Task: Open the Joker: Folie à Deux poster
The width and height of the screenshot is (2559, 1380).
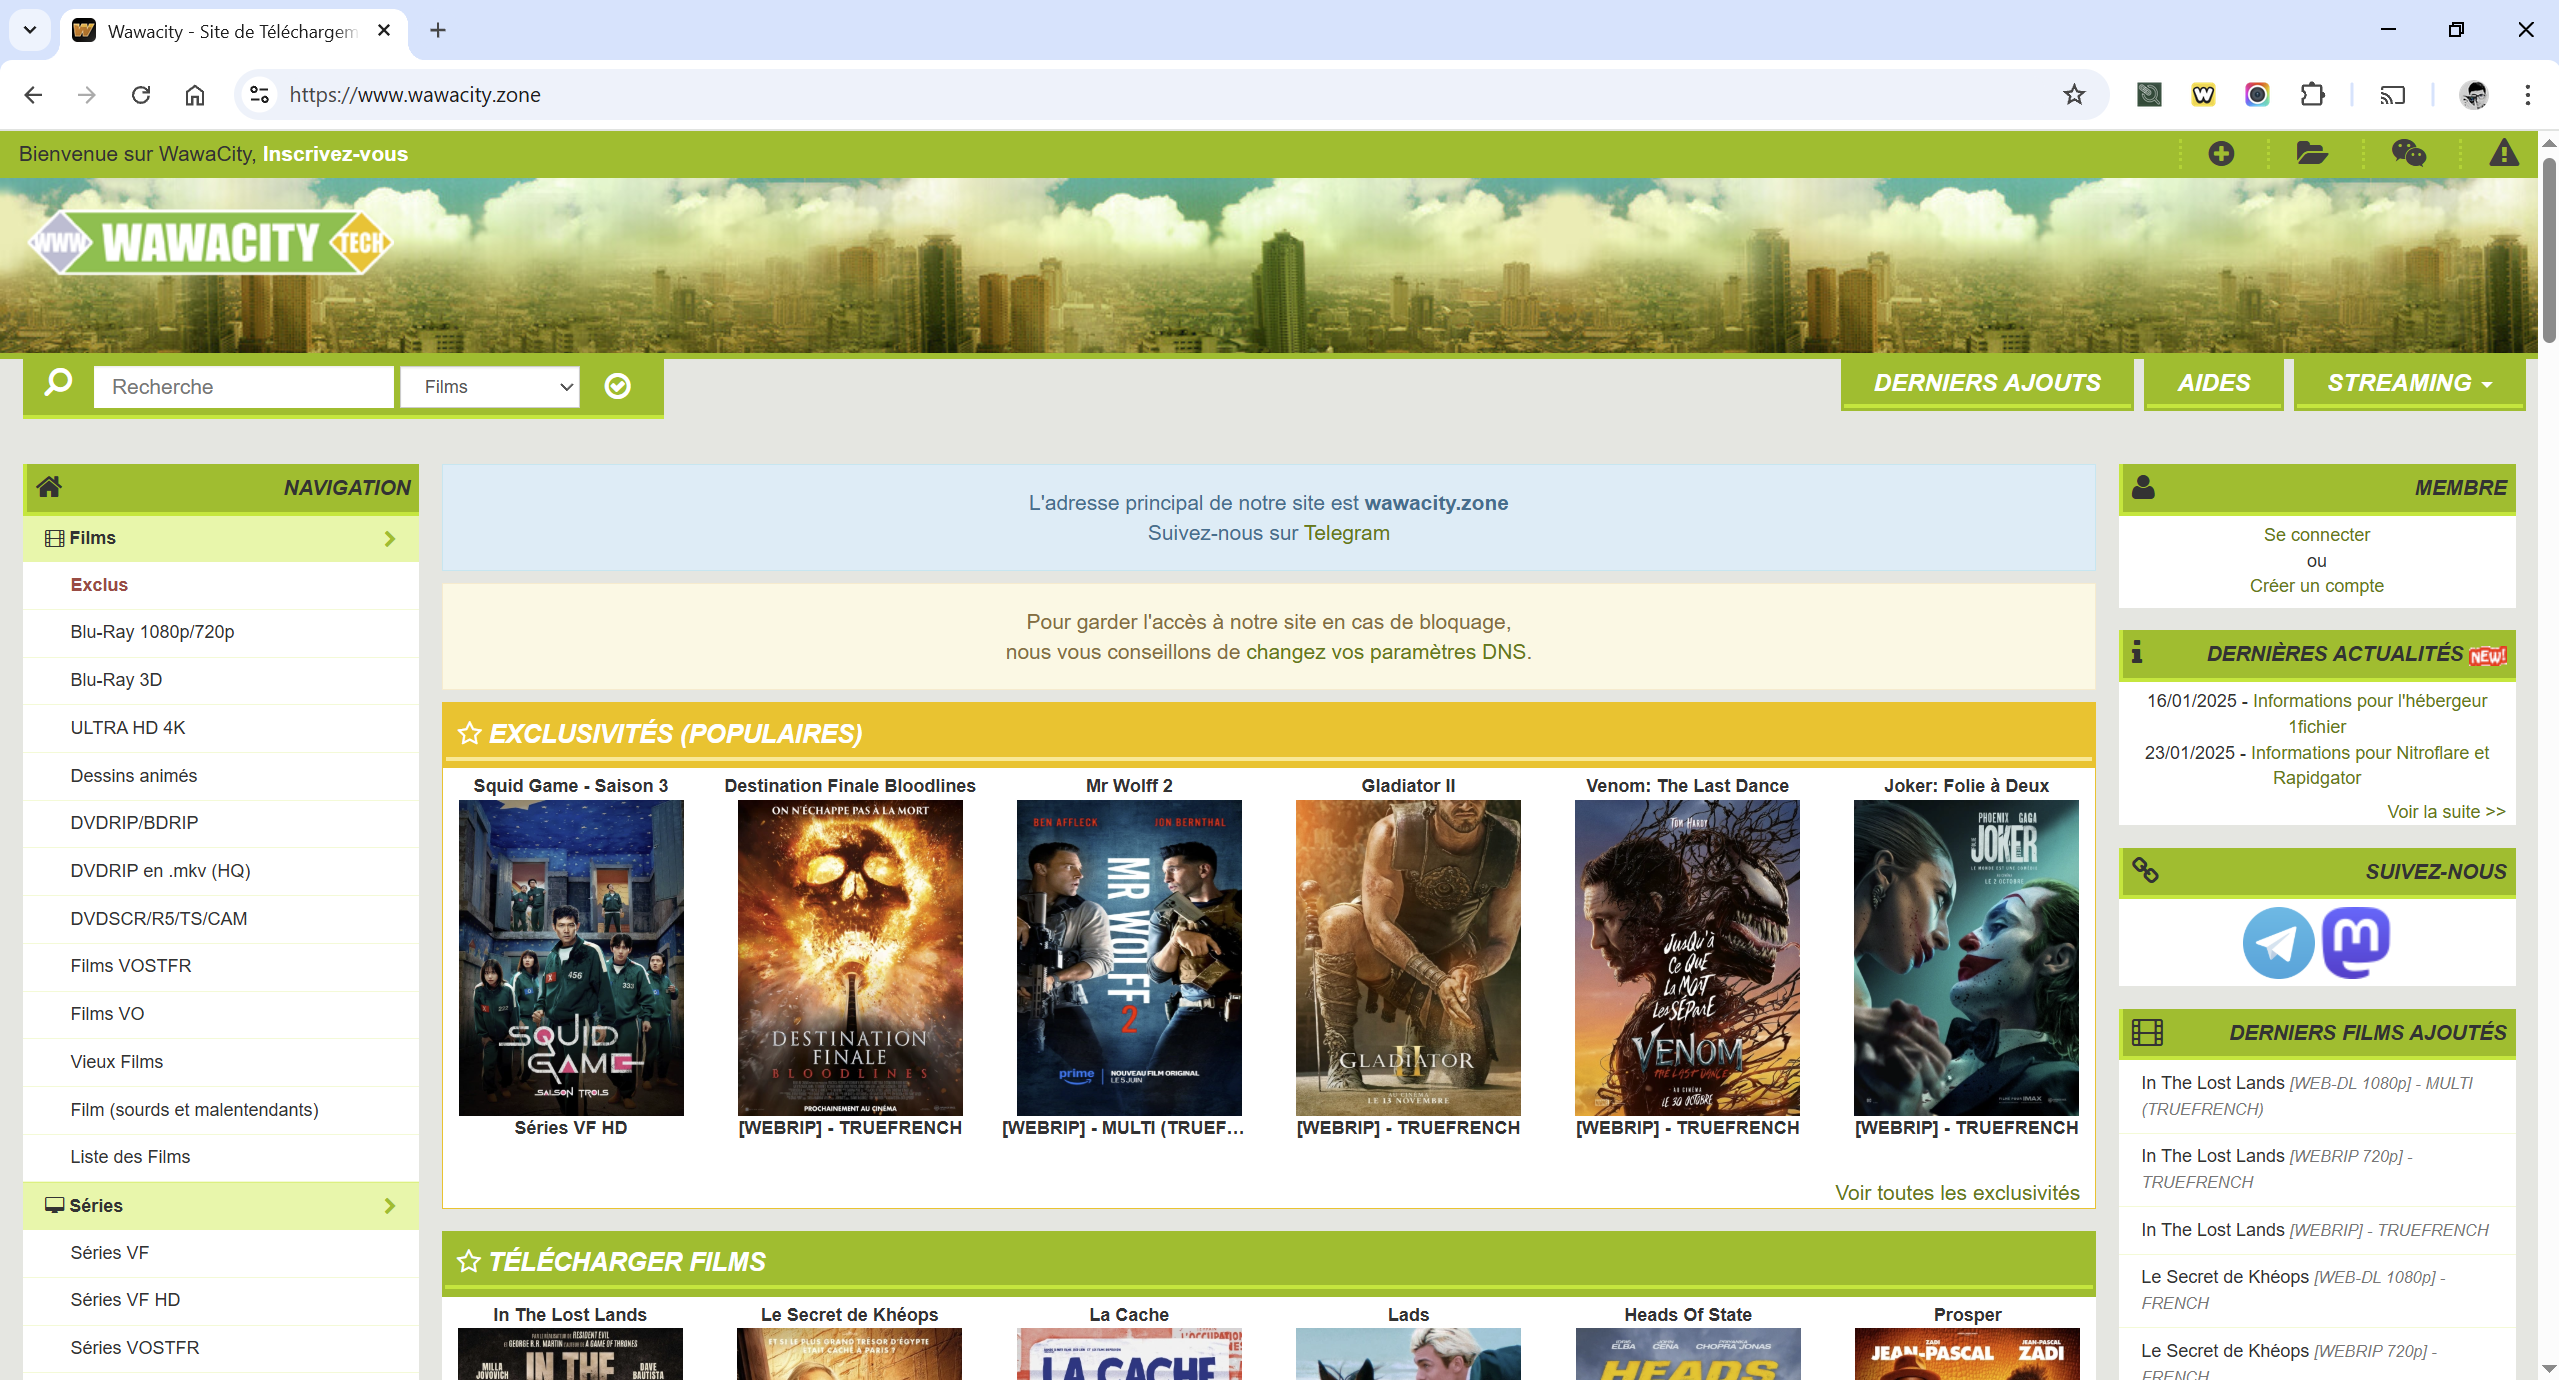Action: [1966, 958]
